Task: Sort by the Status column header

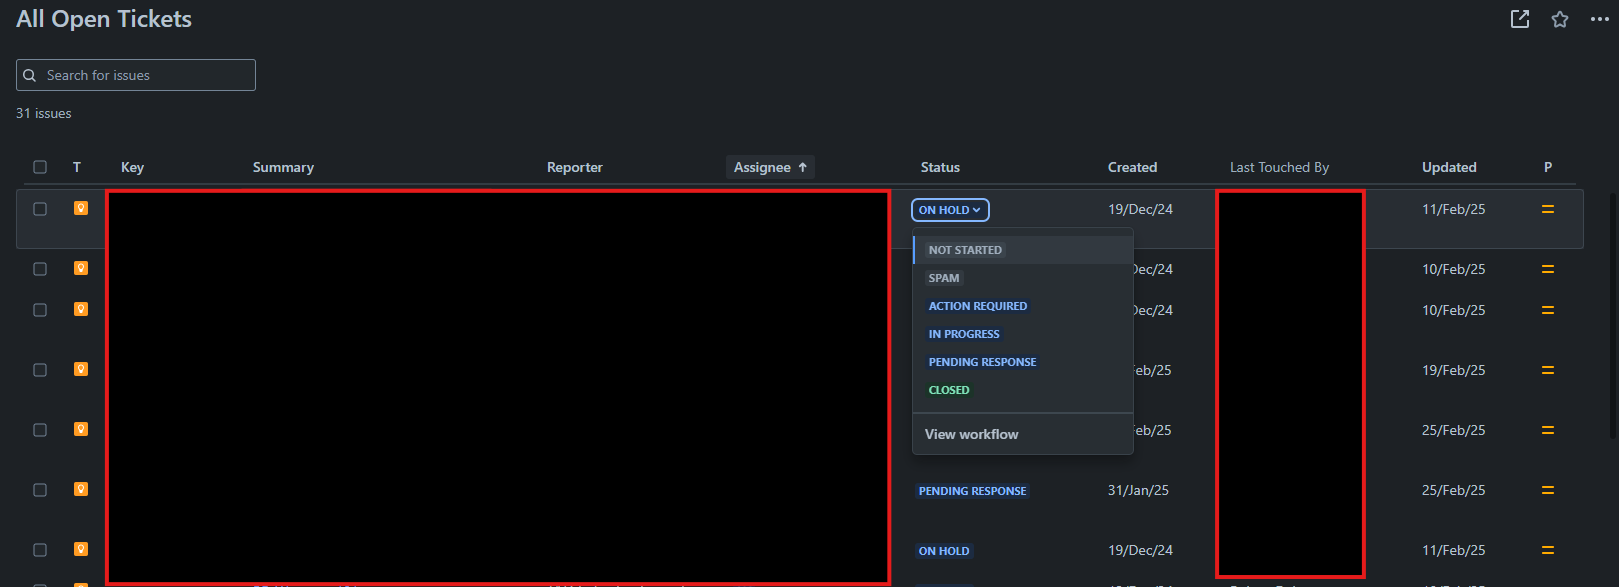Action: pyautogui.click(x=940, y=167)
